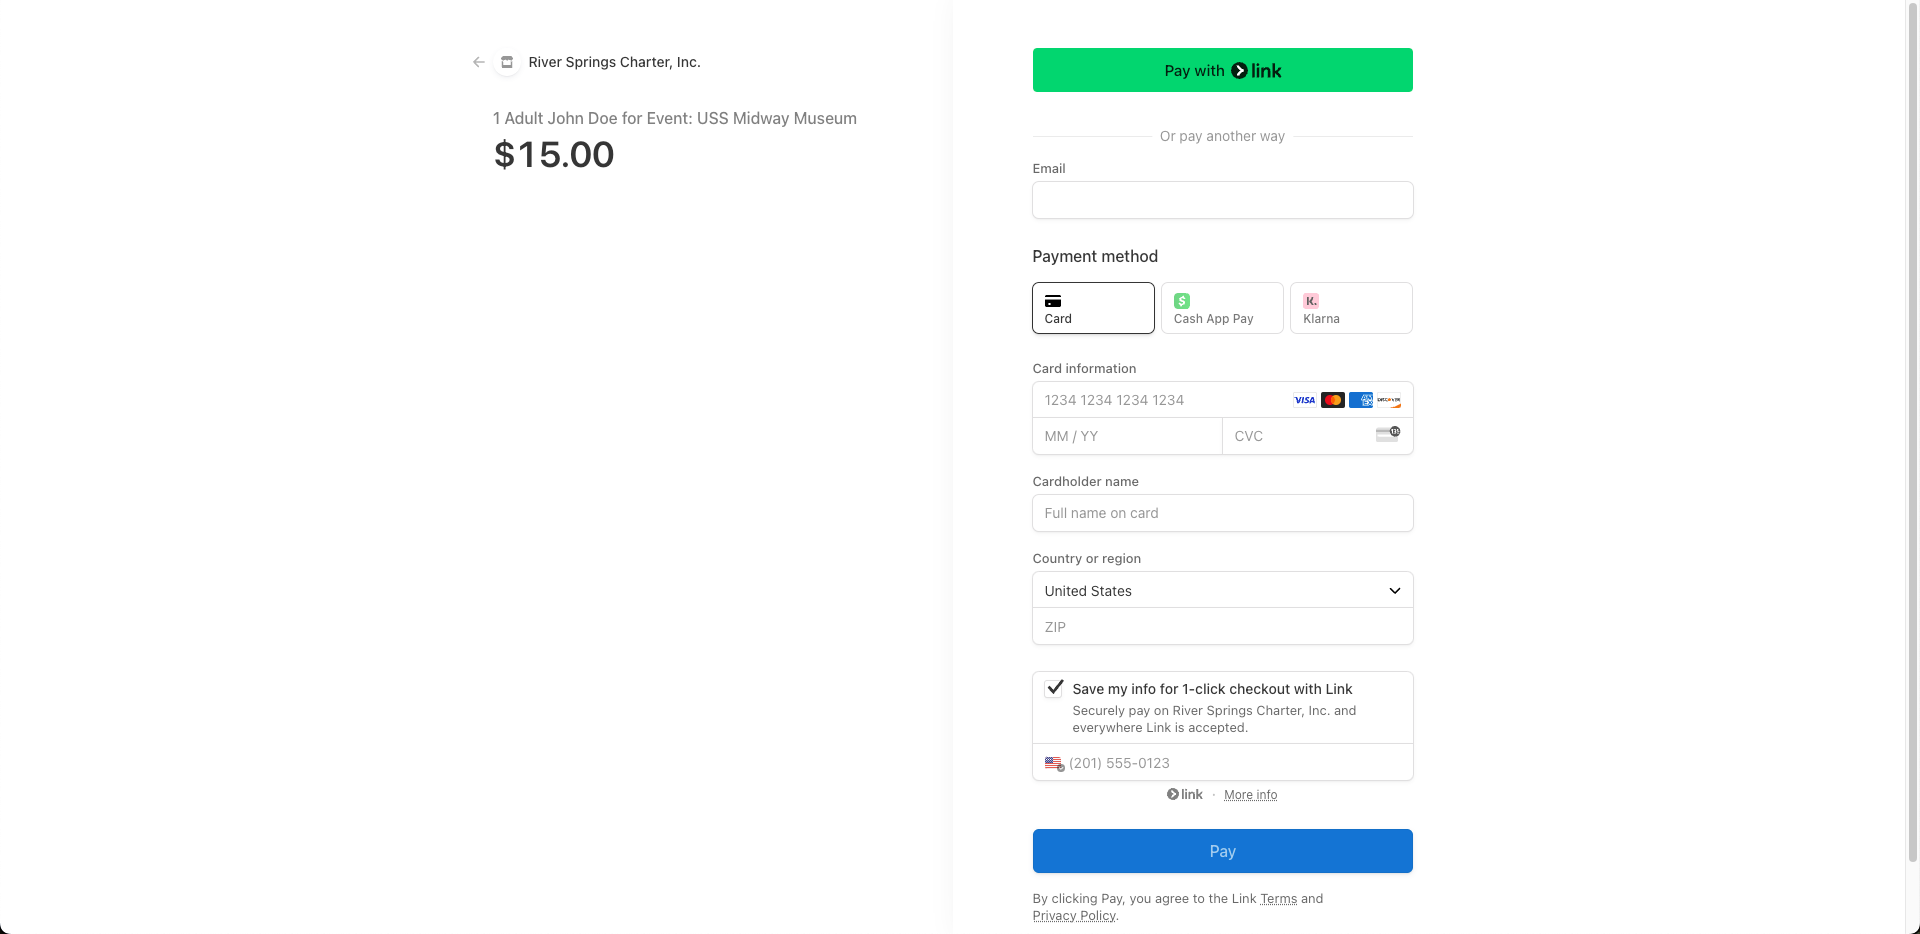Select the Card payment method tab
The image size is (1920, 934).
[x=1093, y=308]
